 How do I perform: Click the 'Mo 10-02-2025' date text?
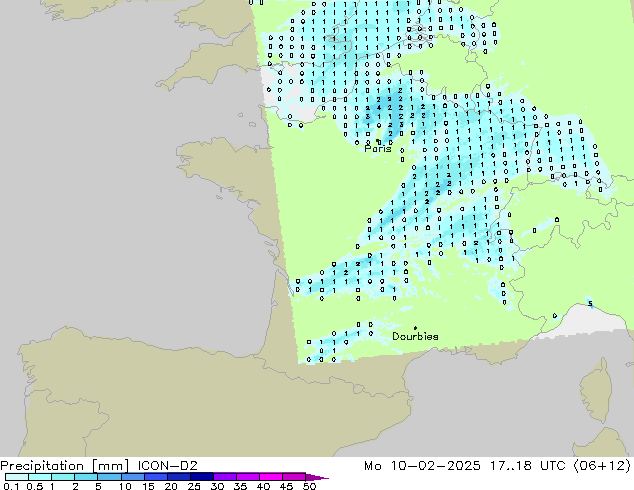pyautogui.click(x=422, y=466)
